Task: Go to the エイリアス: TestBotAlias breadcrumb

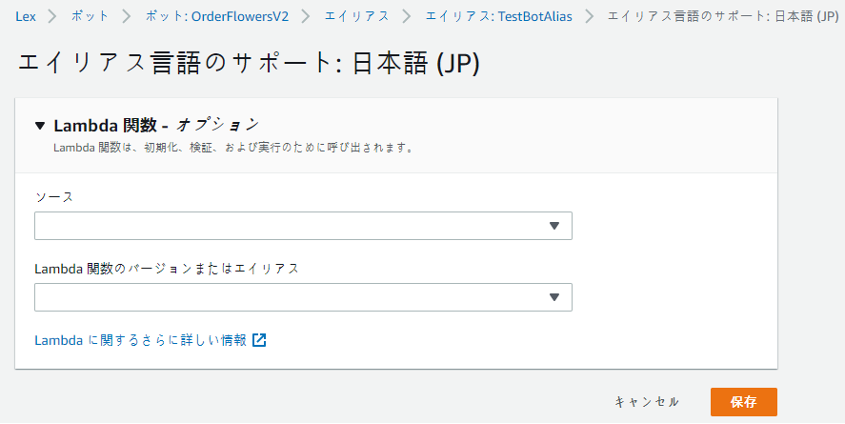Action: coord(498,16)
